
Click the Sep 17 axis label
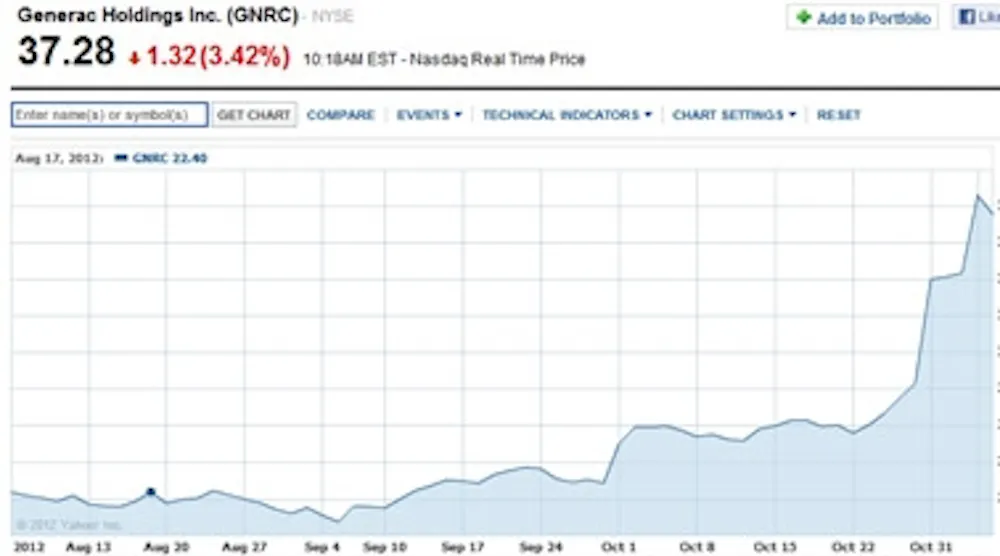[462, 547]
